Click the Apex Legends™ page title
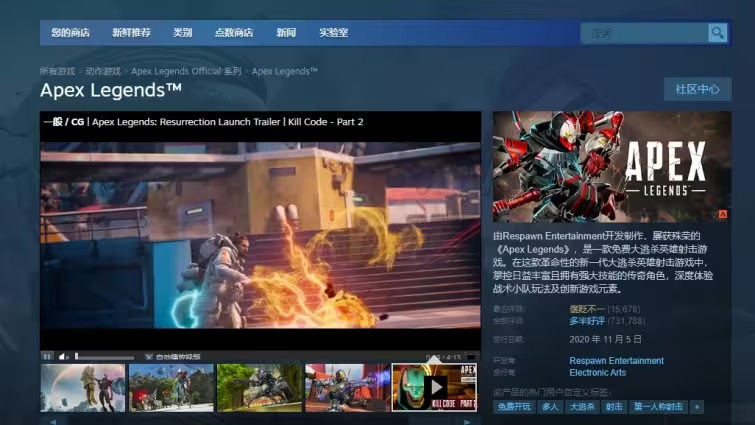Image resolution: width=755 pixels, height=425 pixels. (x=111, y=90)
